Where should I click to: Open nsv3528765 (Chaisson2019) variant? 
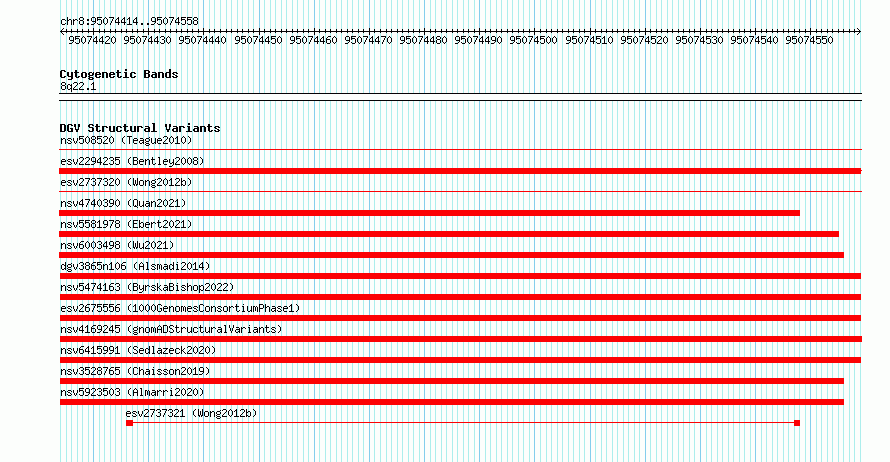click(x=135, y=371)
